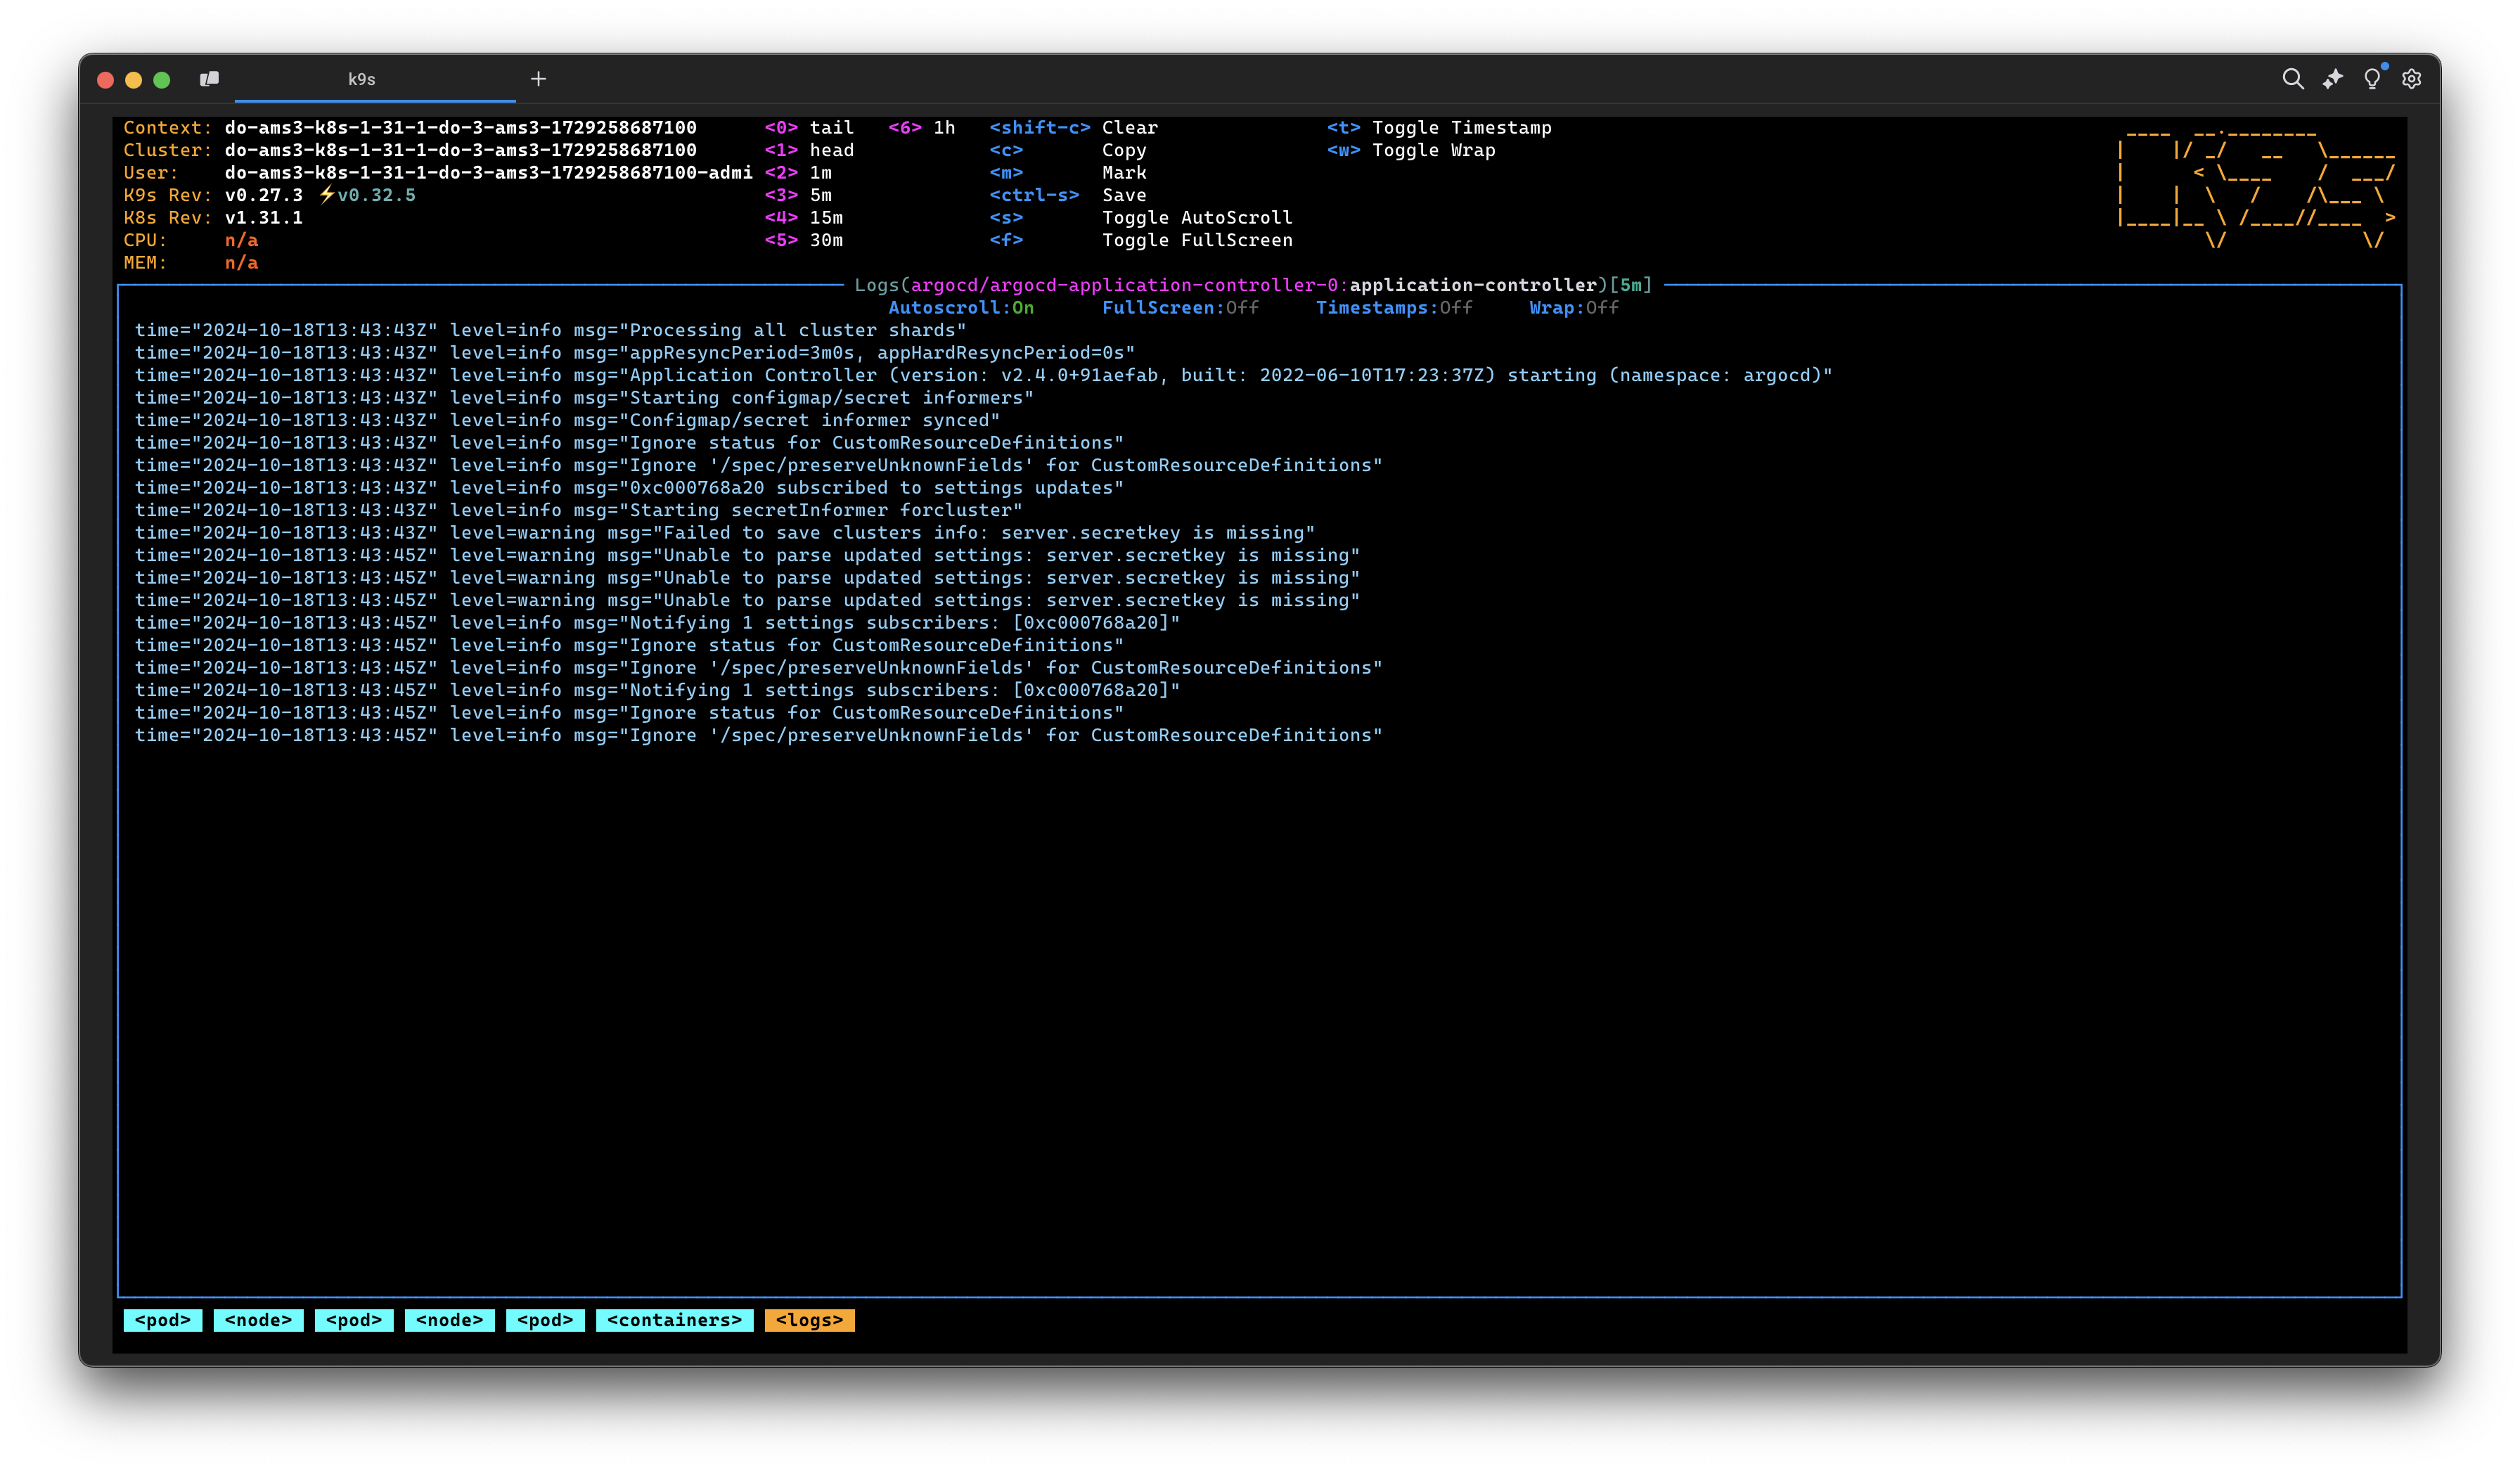Viewport: 2520px width, 1471px height.
Task: Switch to the k9s browser tab
Action: (x=361, y=79)
